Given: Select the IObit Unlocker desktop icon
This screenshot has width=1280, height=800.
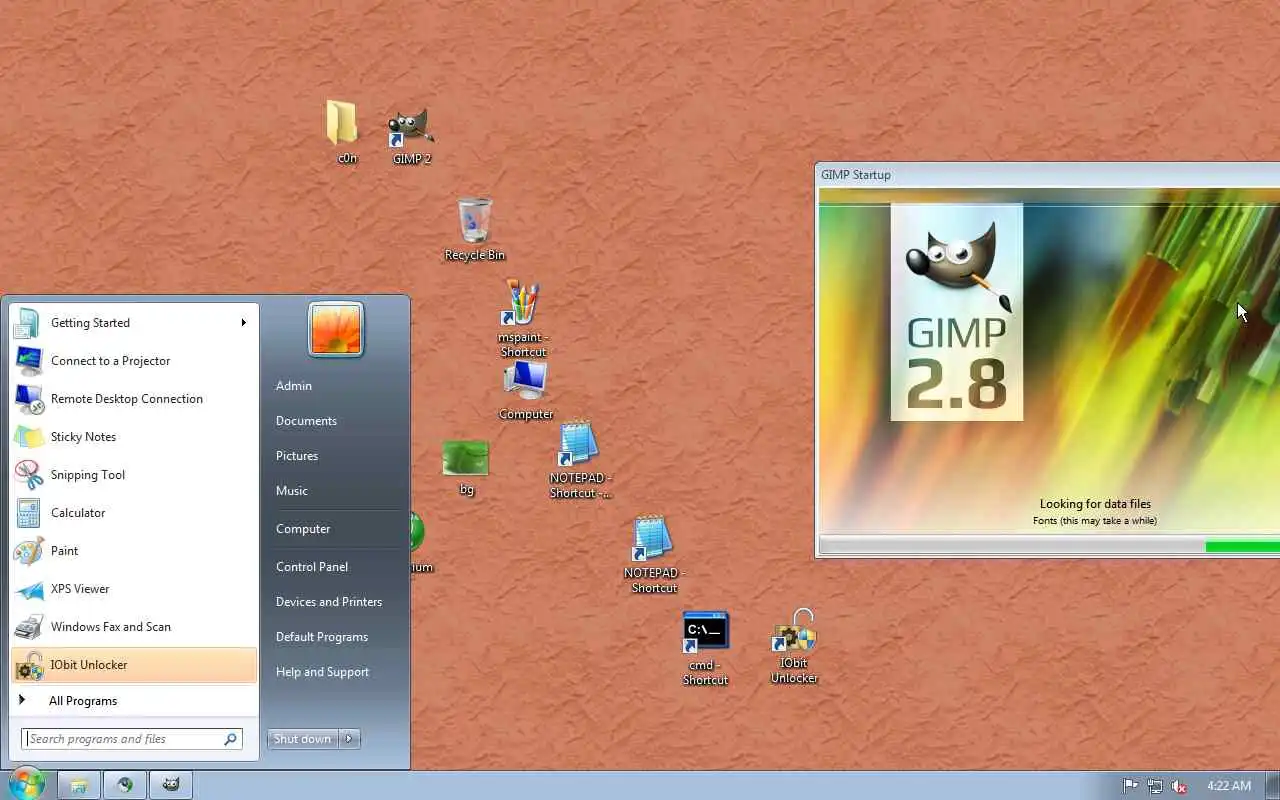Looking at the screenshot, I should coord(795,646).
